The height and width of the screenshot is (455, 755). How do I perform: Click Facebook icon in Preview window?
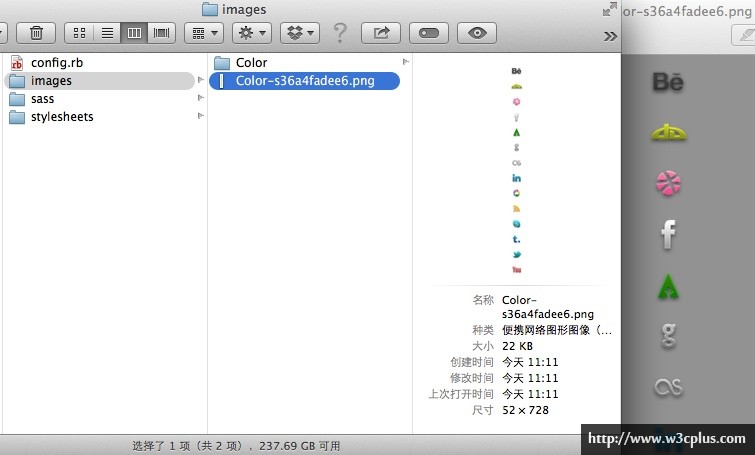(668, 234)
